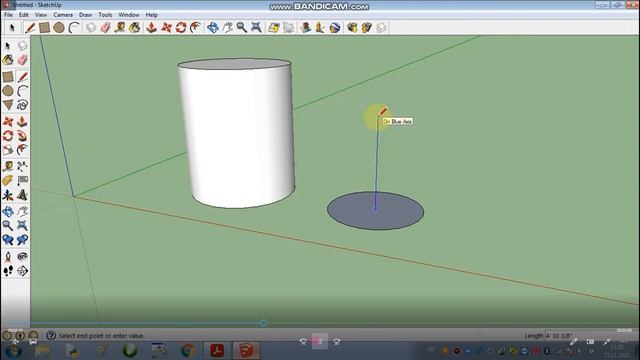Viewport: 640px width, 360px height.
Task: Click the Next view icon in left palette
Action: (22, 240)
